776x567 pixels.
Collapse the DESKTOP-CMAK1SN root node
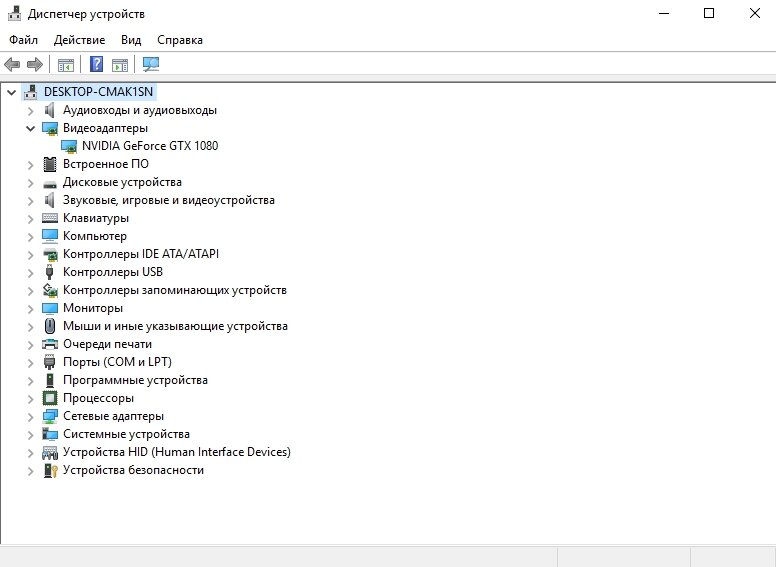11,92
